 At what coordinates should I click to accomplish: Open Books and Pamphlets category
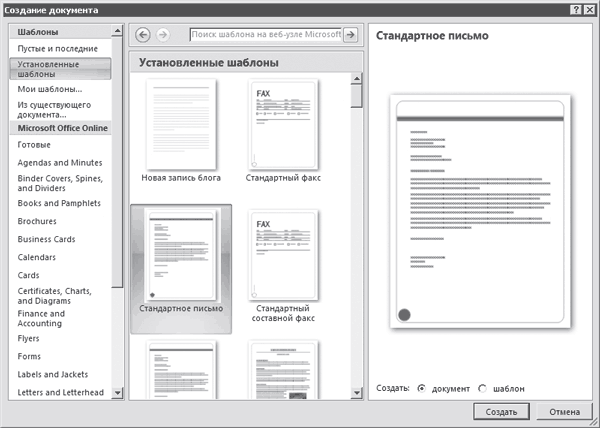(x=60, y=203)
